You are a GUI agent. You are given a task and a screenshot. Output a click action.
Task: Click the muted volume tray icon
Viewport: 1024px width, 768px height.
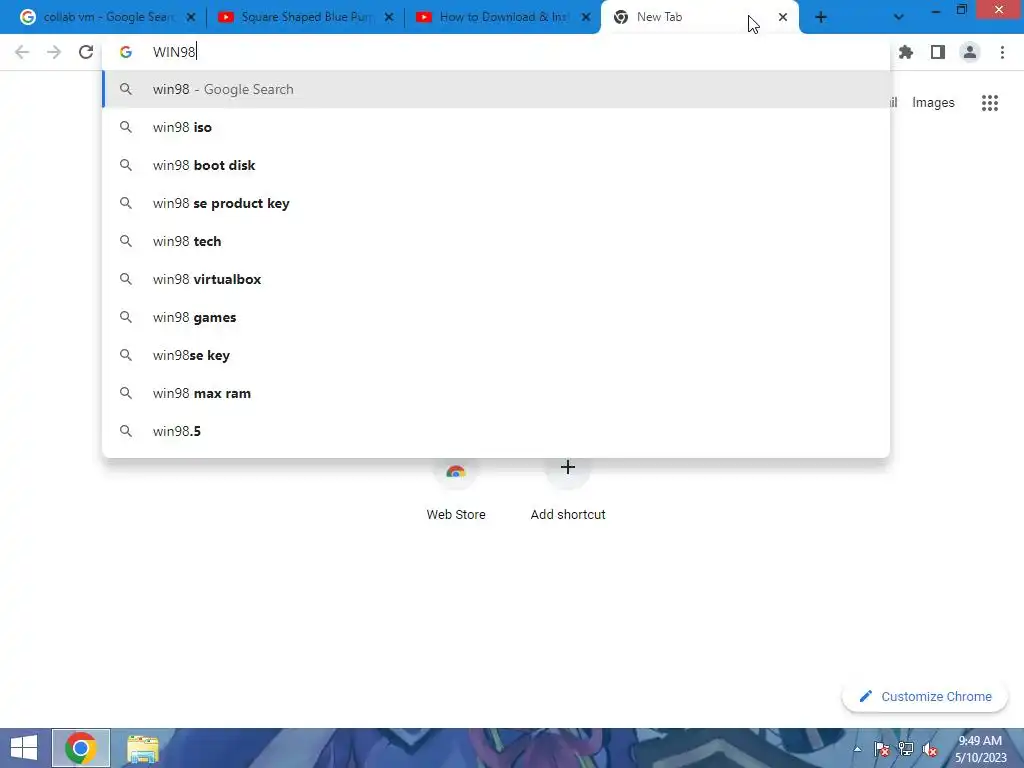point(930,749)
